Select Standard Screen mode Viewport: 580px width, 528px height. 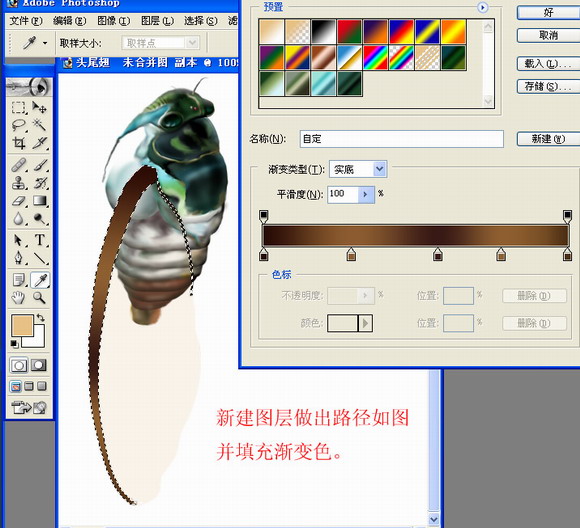(x=16, y=387)
